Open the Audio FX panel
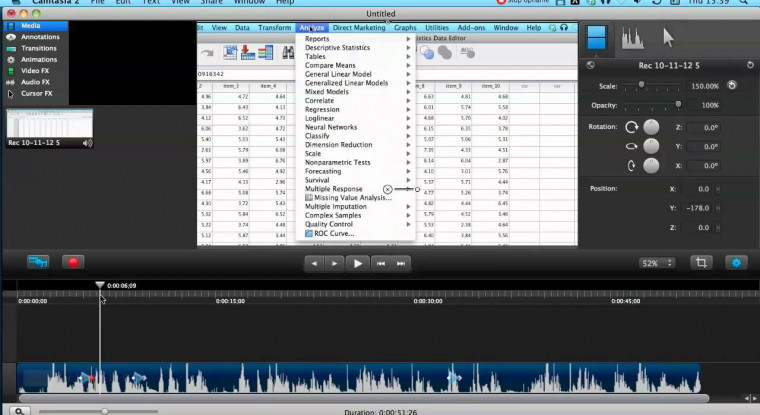 click(35, 82)
